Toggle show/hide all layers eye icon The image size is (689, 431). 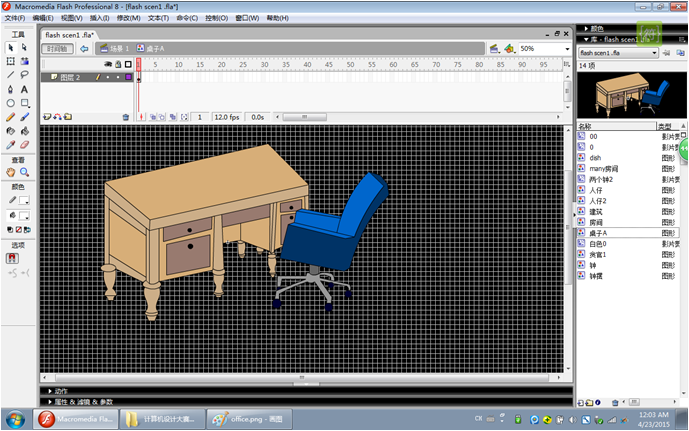click(x=107, y=64)
